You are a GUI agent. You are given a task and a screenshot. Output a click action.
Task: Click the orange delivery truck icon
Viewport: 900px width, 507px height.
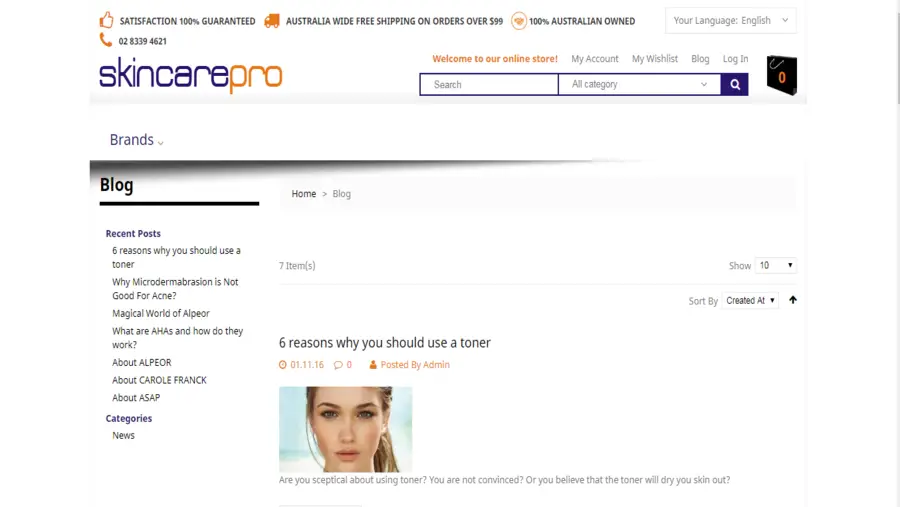[x=272, y=21]
